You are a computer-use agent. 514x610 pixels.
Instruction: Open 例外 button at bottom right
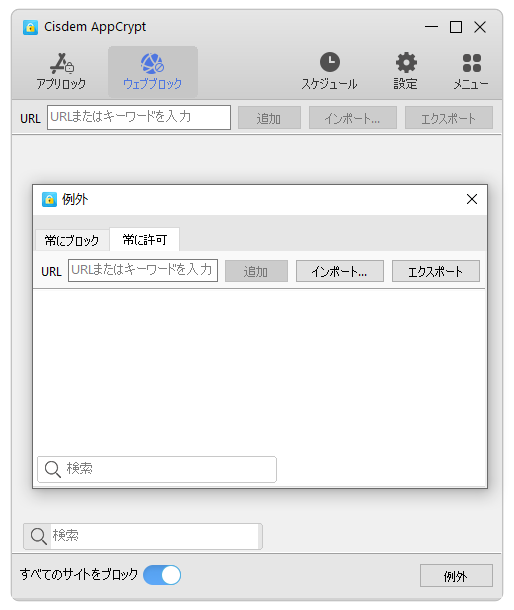click(456, 576)
